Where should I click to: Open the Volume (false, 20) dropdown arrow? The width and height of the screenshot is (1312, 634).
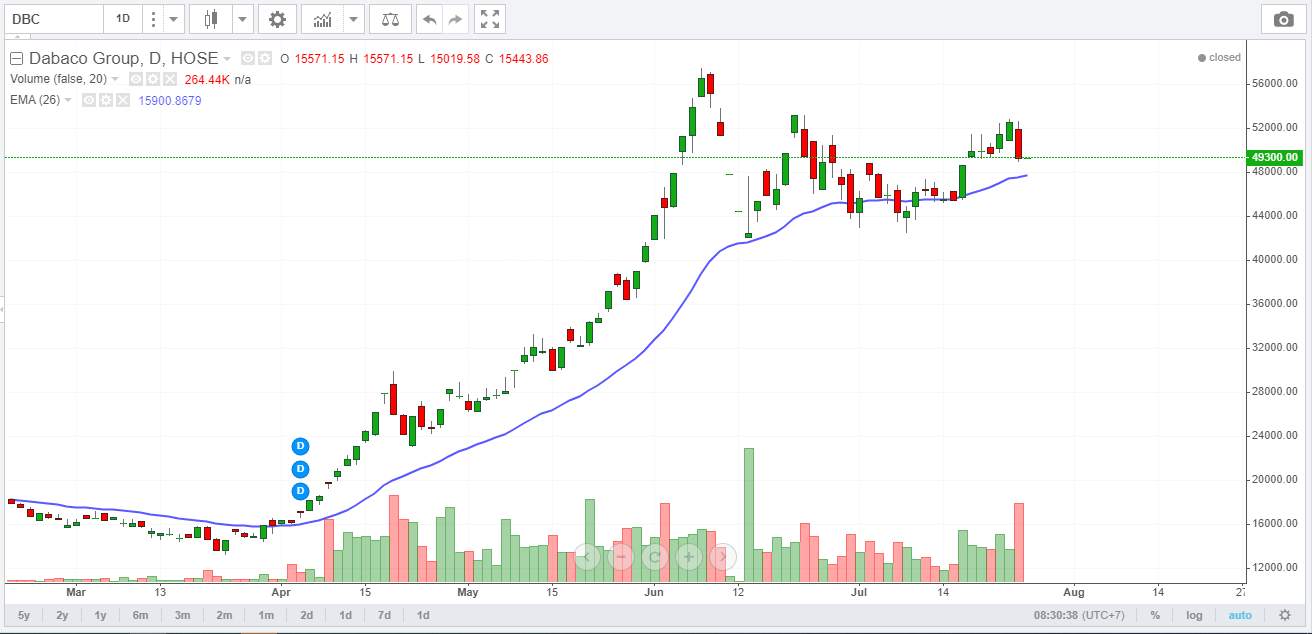[115, 79]
